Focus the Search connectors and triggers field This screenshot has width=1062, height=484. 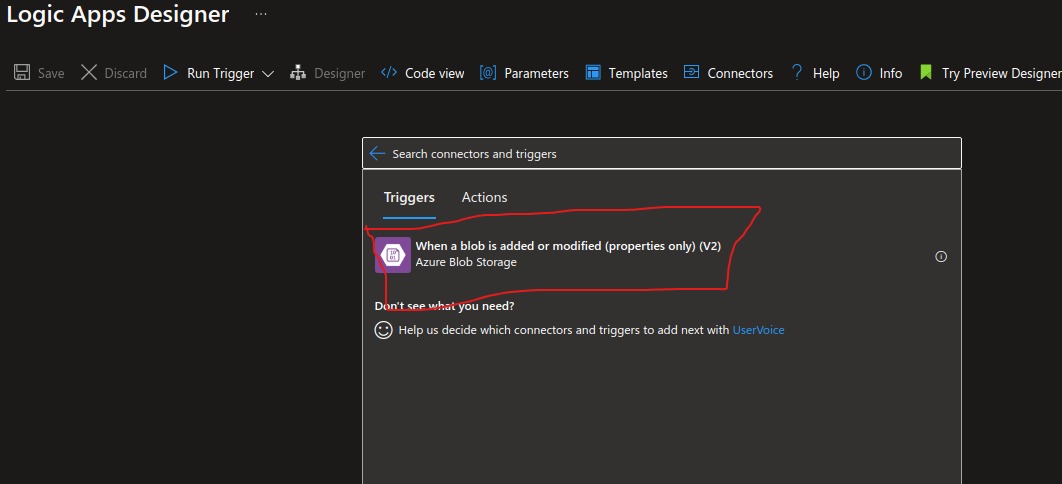pyautogui.click(x=662, y=154)
